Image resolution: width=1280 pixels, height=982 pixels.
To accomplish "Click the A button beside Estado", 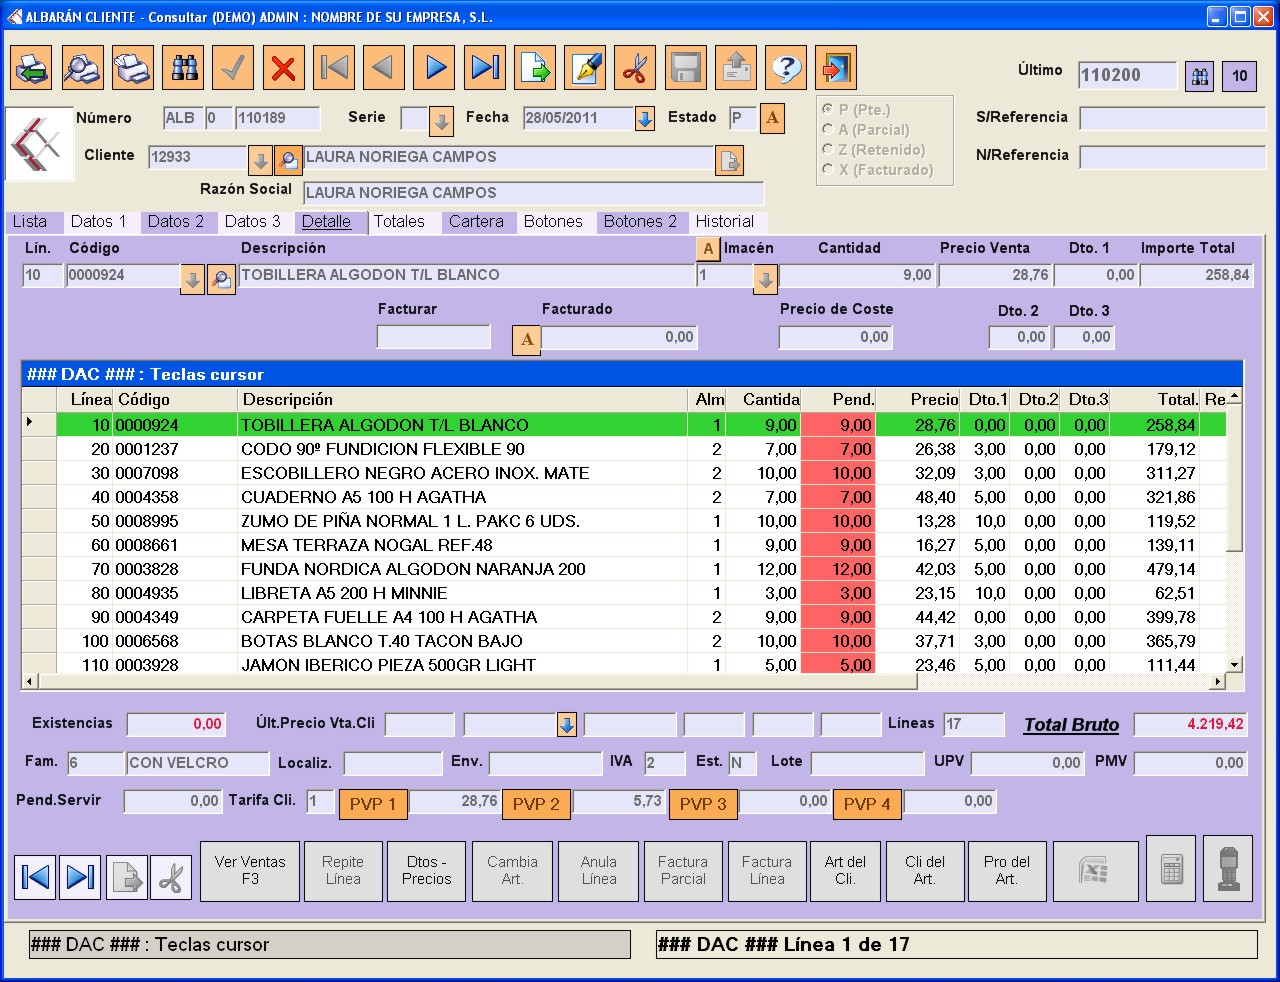I will (772, 118).
